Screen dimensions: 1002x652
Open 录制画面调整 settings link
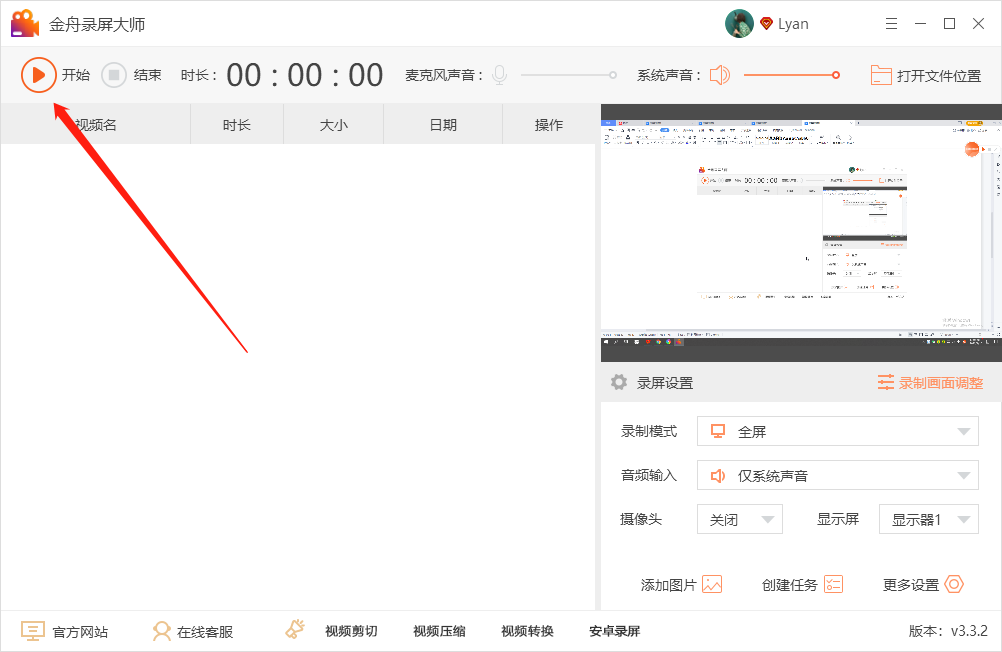click(x=941, y=383)
